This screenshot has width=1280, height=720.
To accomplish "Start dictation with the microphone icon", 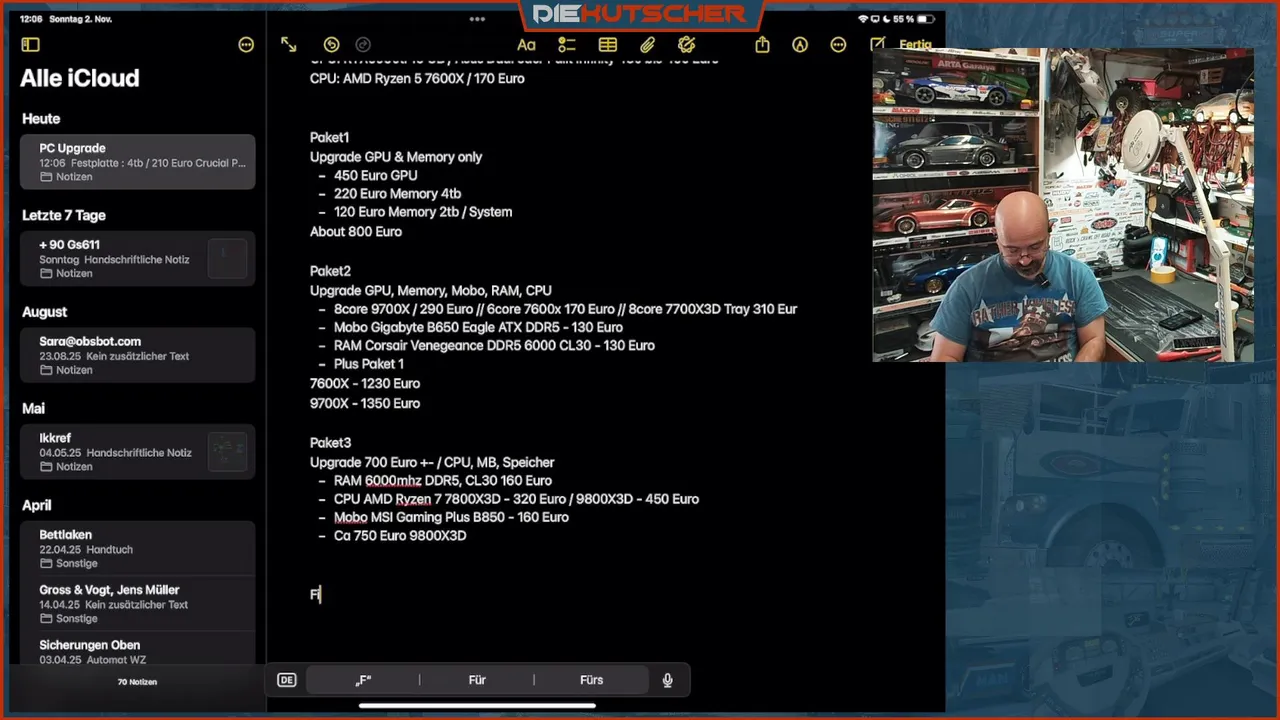I will tap(667, 680).
